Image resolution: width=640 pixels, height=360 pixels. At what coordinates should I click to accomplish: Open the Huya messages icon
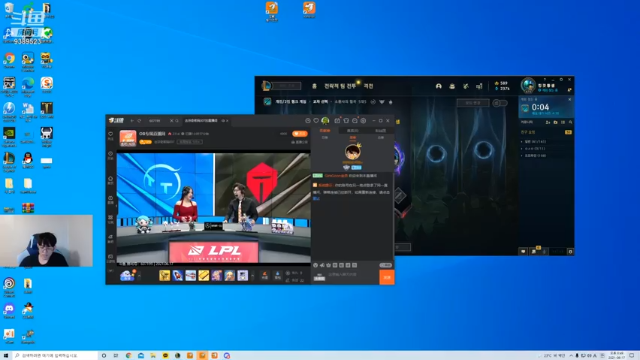click(355, 121)
